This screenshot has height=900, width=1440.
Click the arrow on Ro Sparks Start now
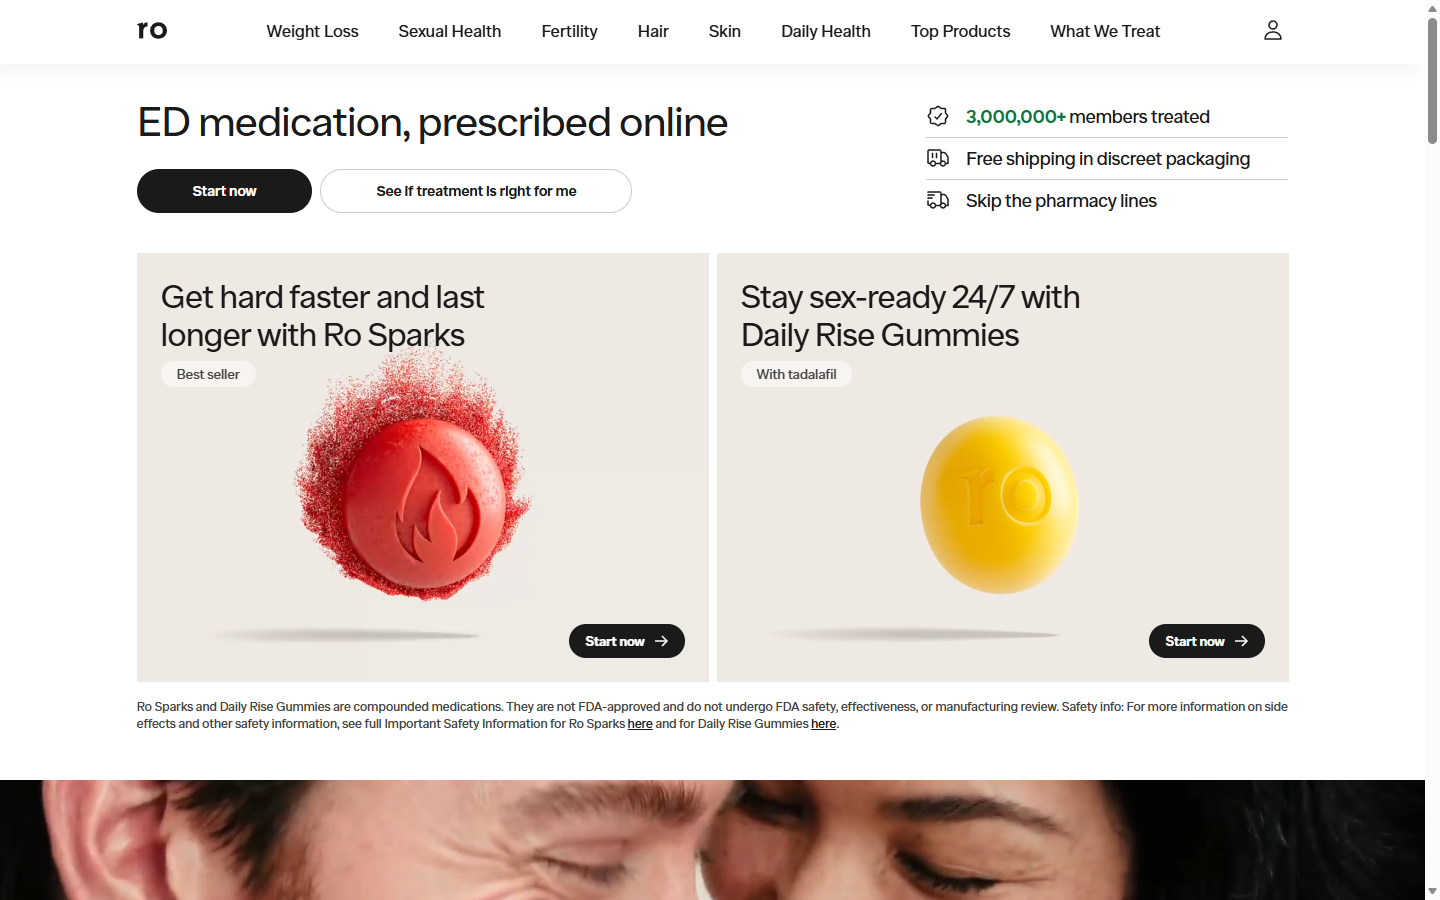[x=661, y=641]
